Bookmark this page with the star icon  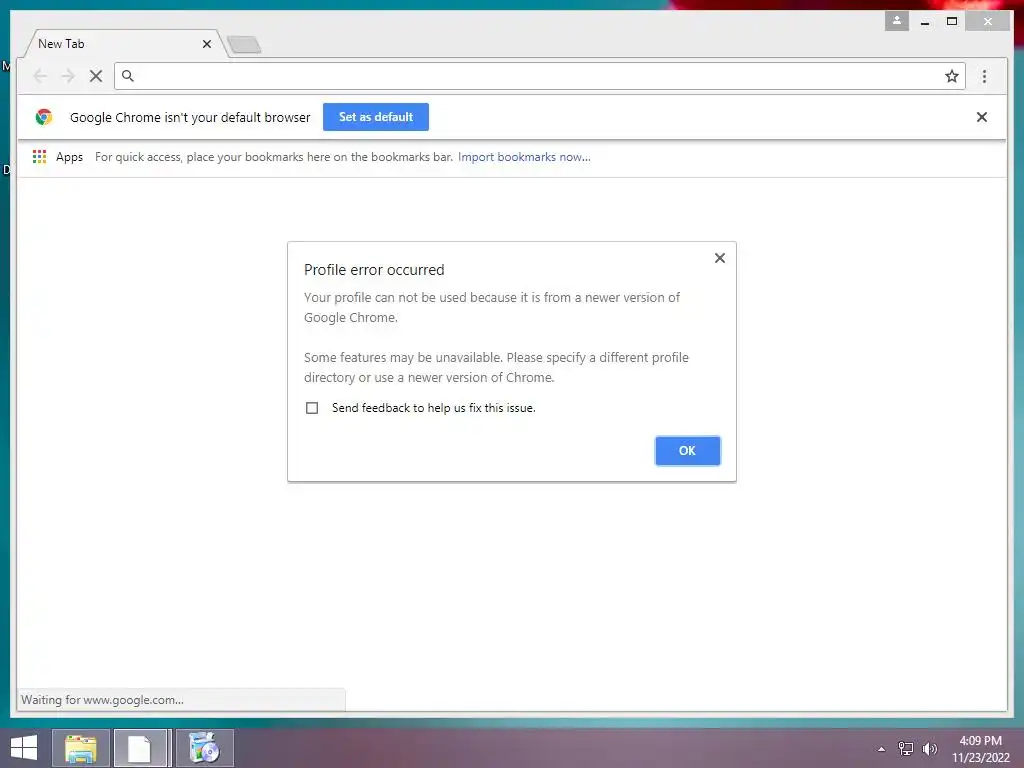(x=952, y=76)
